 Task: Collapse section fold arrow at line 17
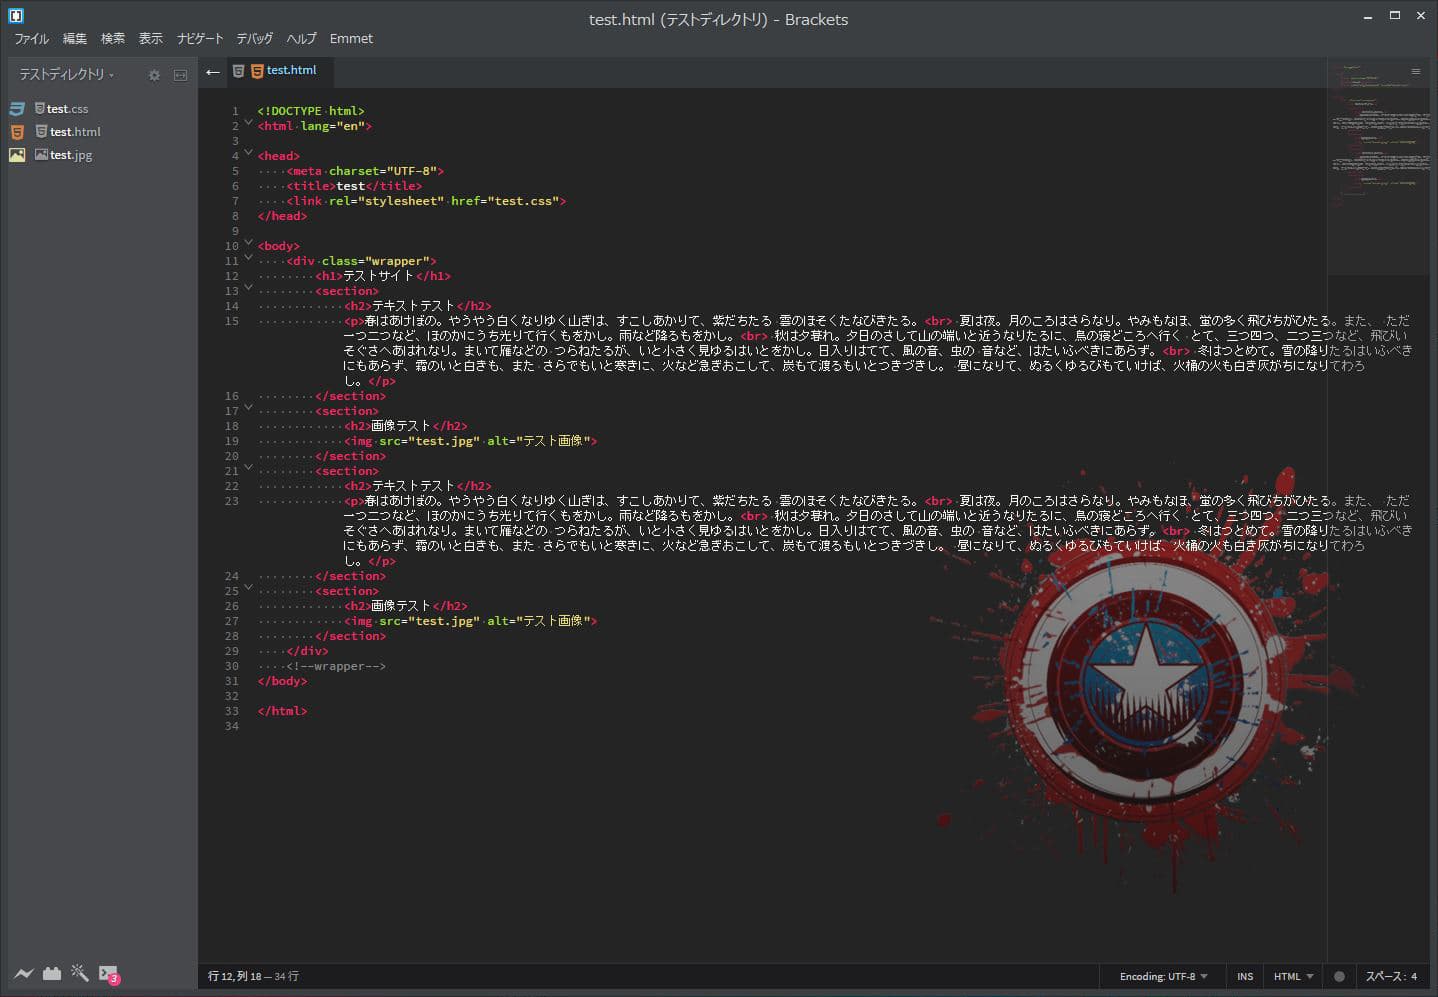tap(248, 408)
